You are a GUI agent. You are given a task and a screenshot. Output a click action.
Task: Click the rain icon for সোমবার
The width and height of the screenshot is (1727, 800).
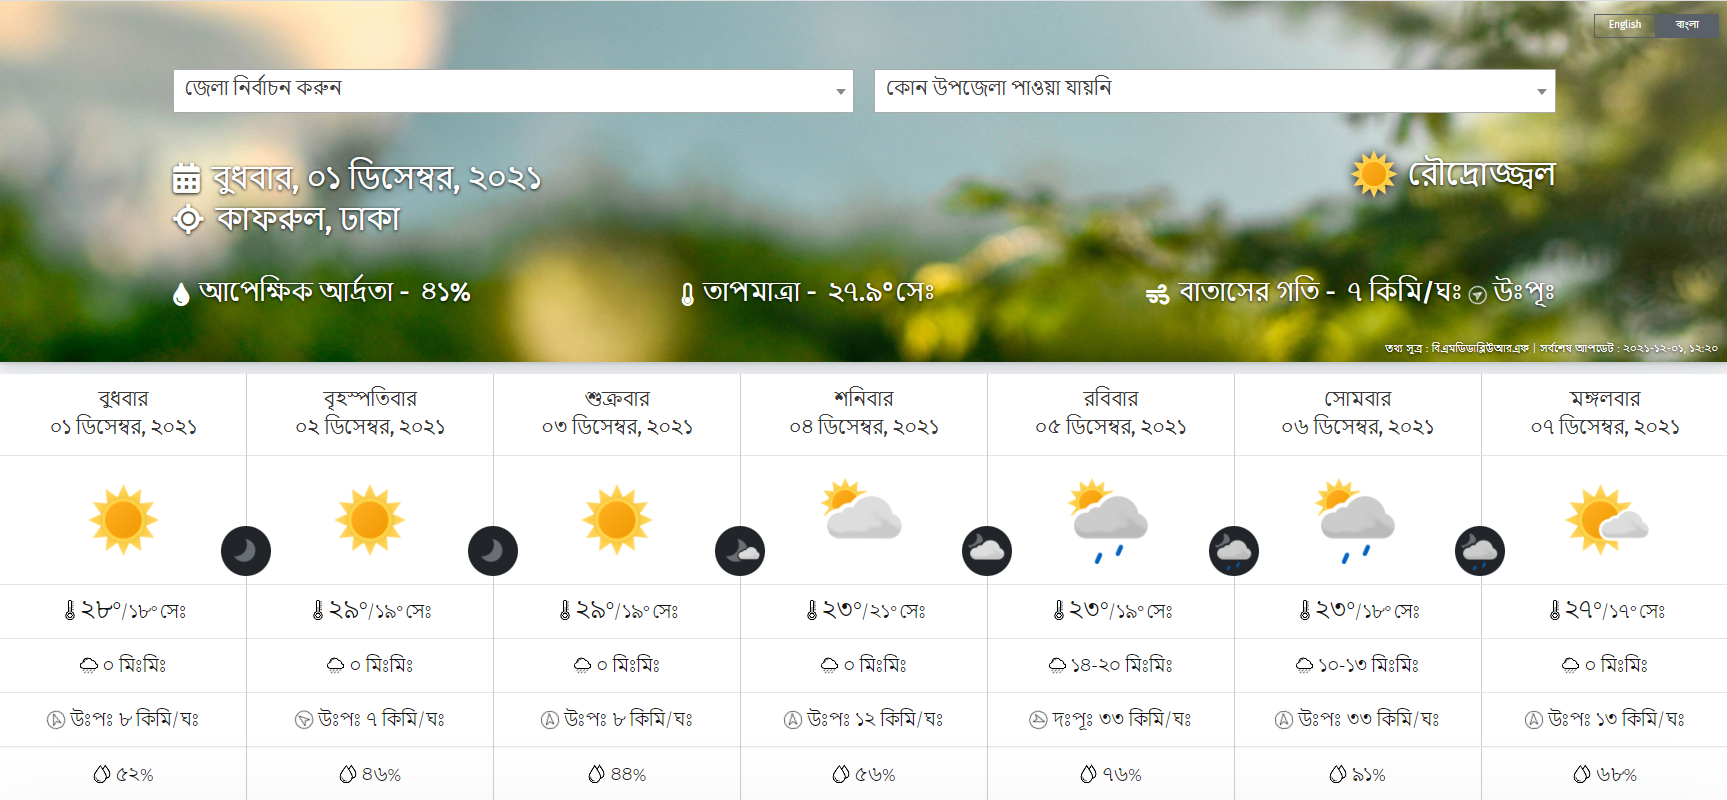(1356, 521)
